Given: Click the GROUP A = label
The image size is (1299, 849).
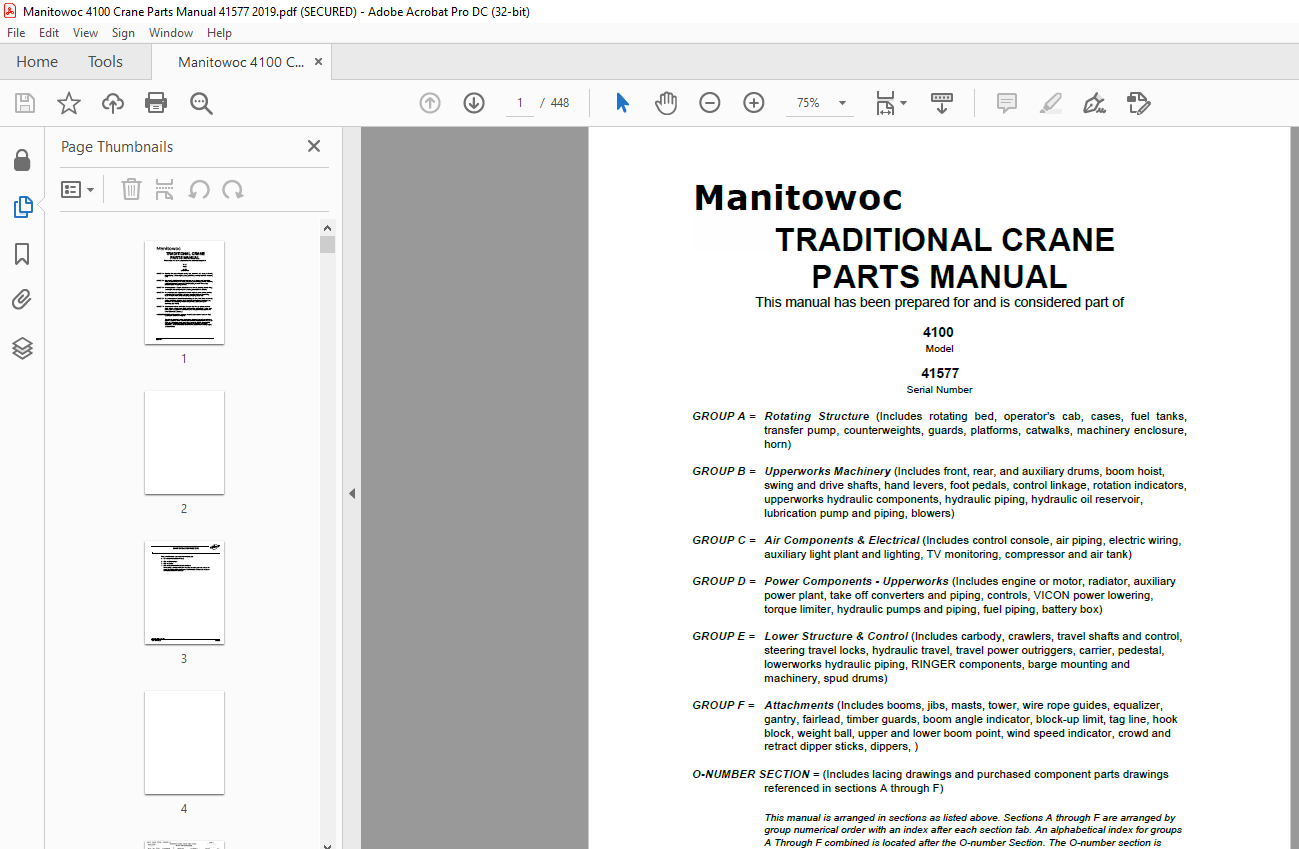Looking at the screenshot, I should [x=724, y=416].
